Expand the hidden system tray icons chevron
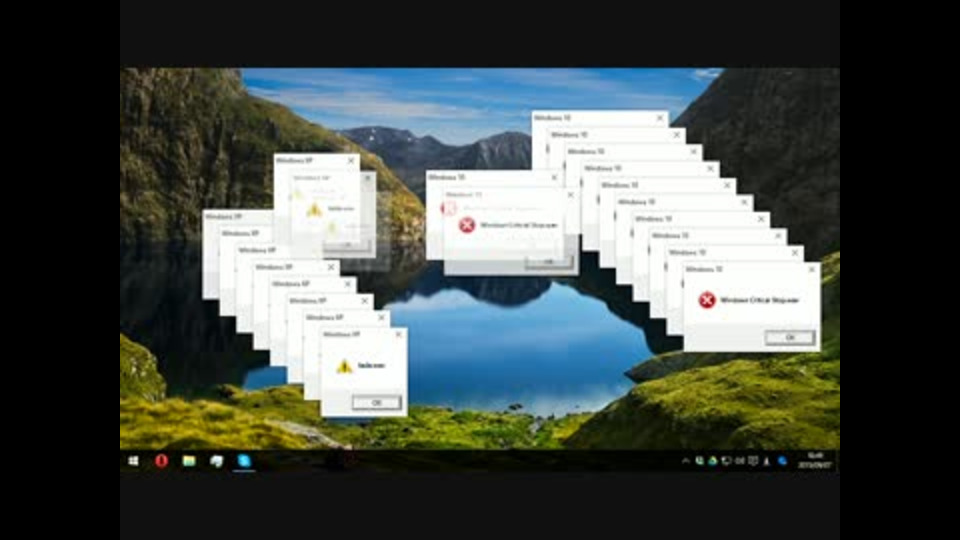Viewport: 960px width, 540px height. pyautogui.click(x=686, y=461)
